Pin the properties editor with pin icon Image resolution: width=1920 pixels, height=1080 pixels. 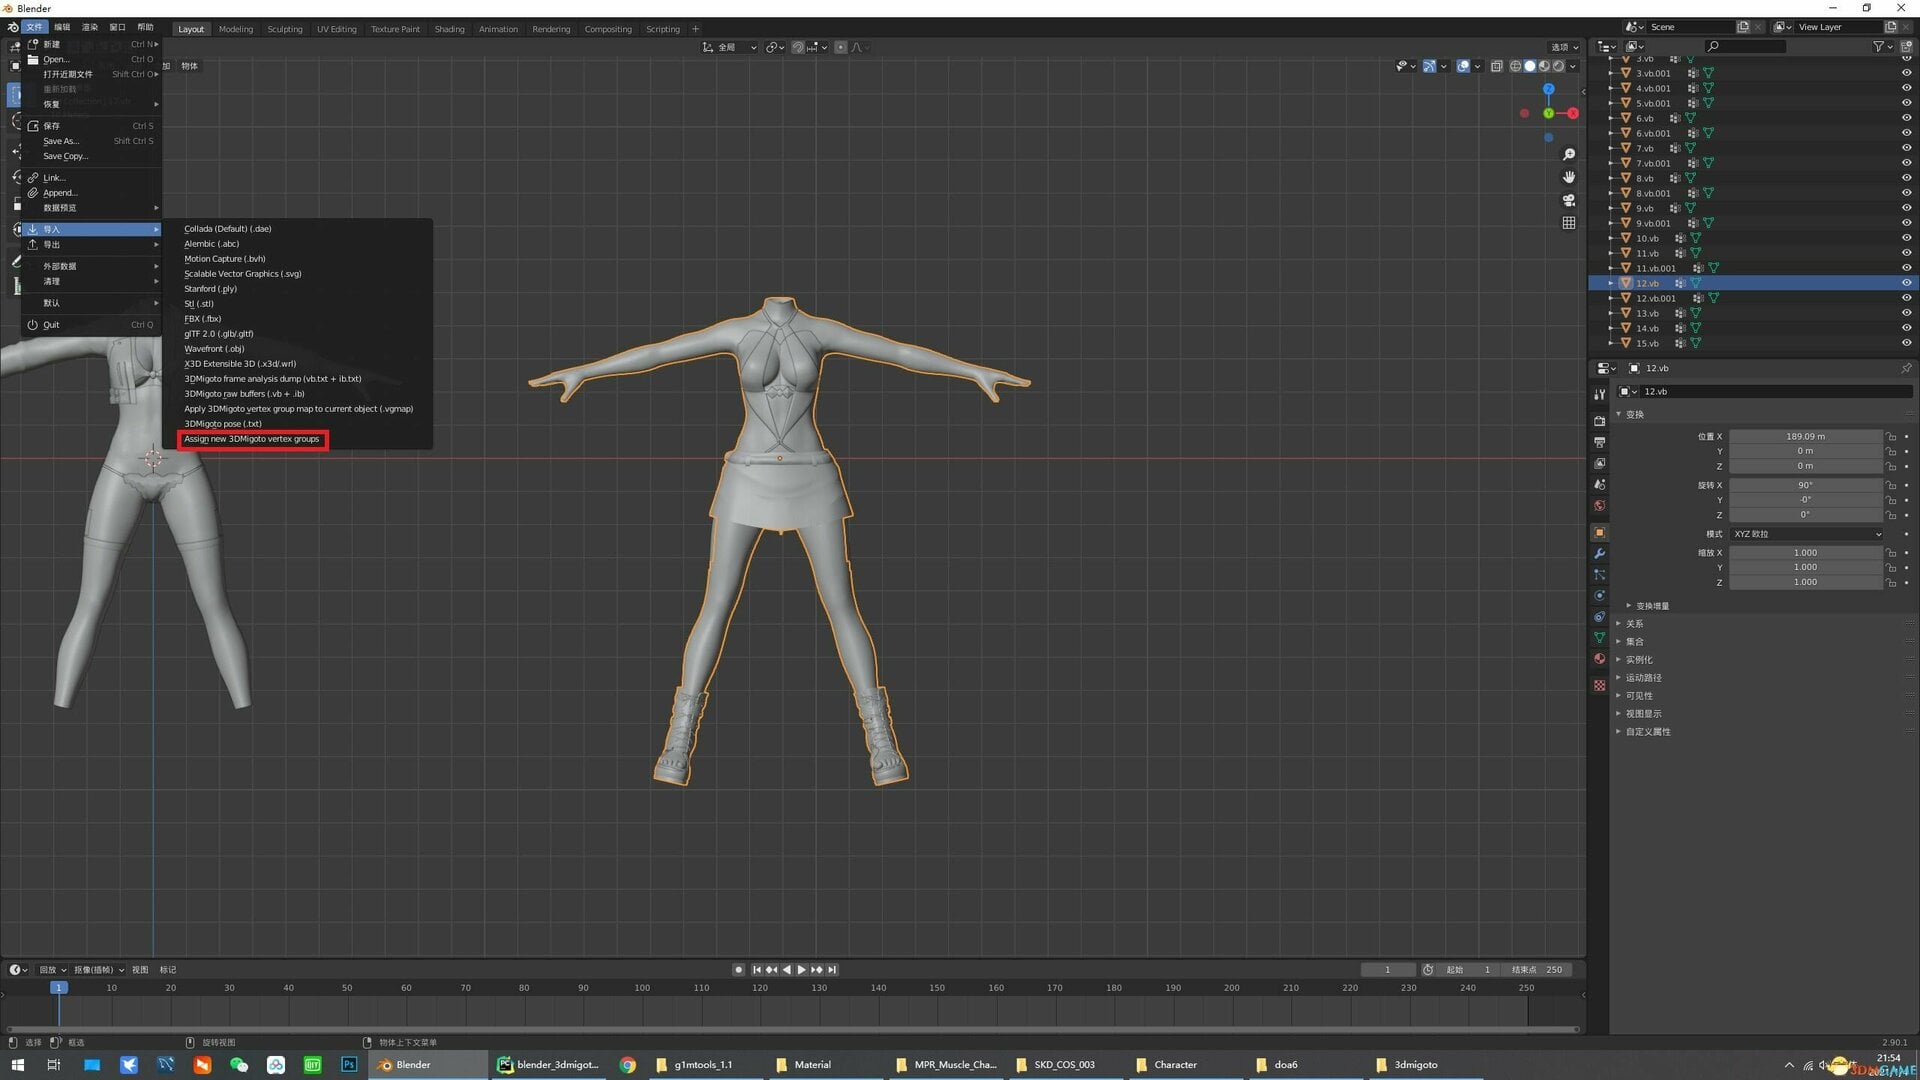(1906, 368)
